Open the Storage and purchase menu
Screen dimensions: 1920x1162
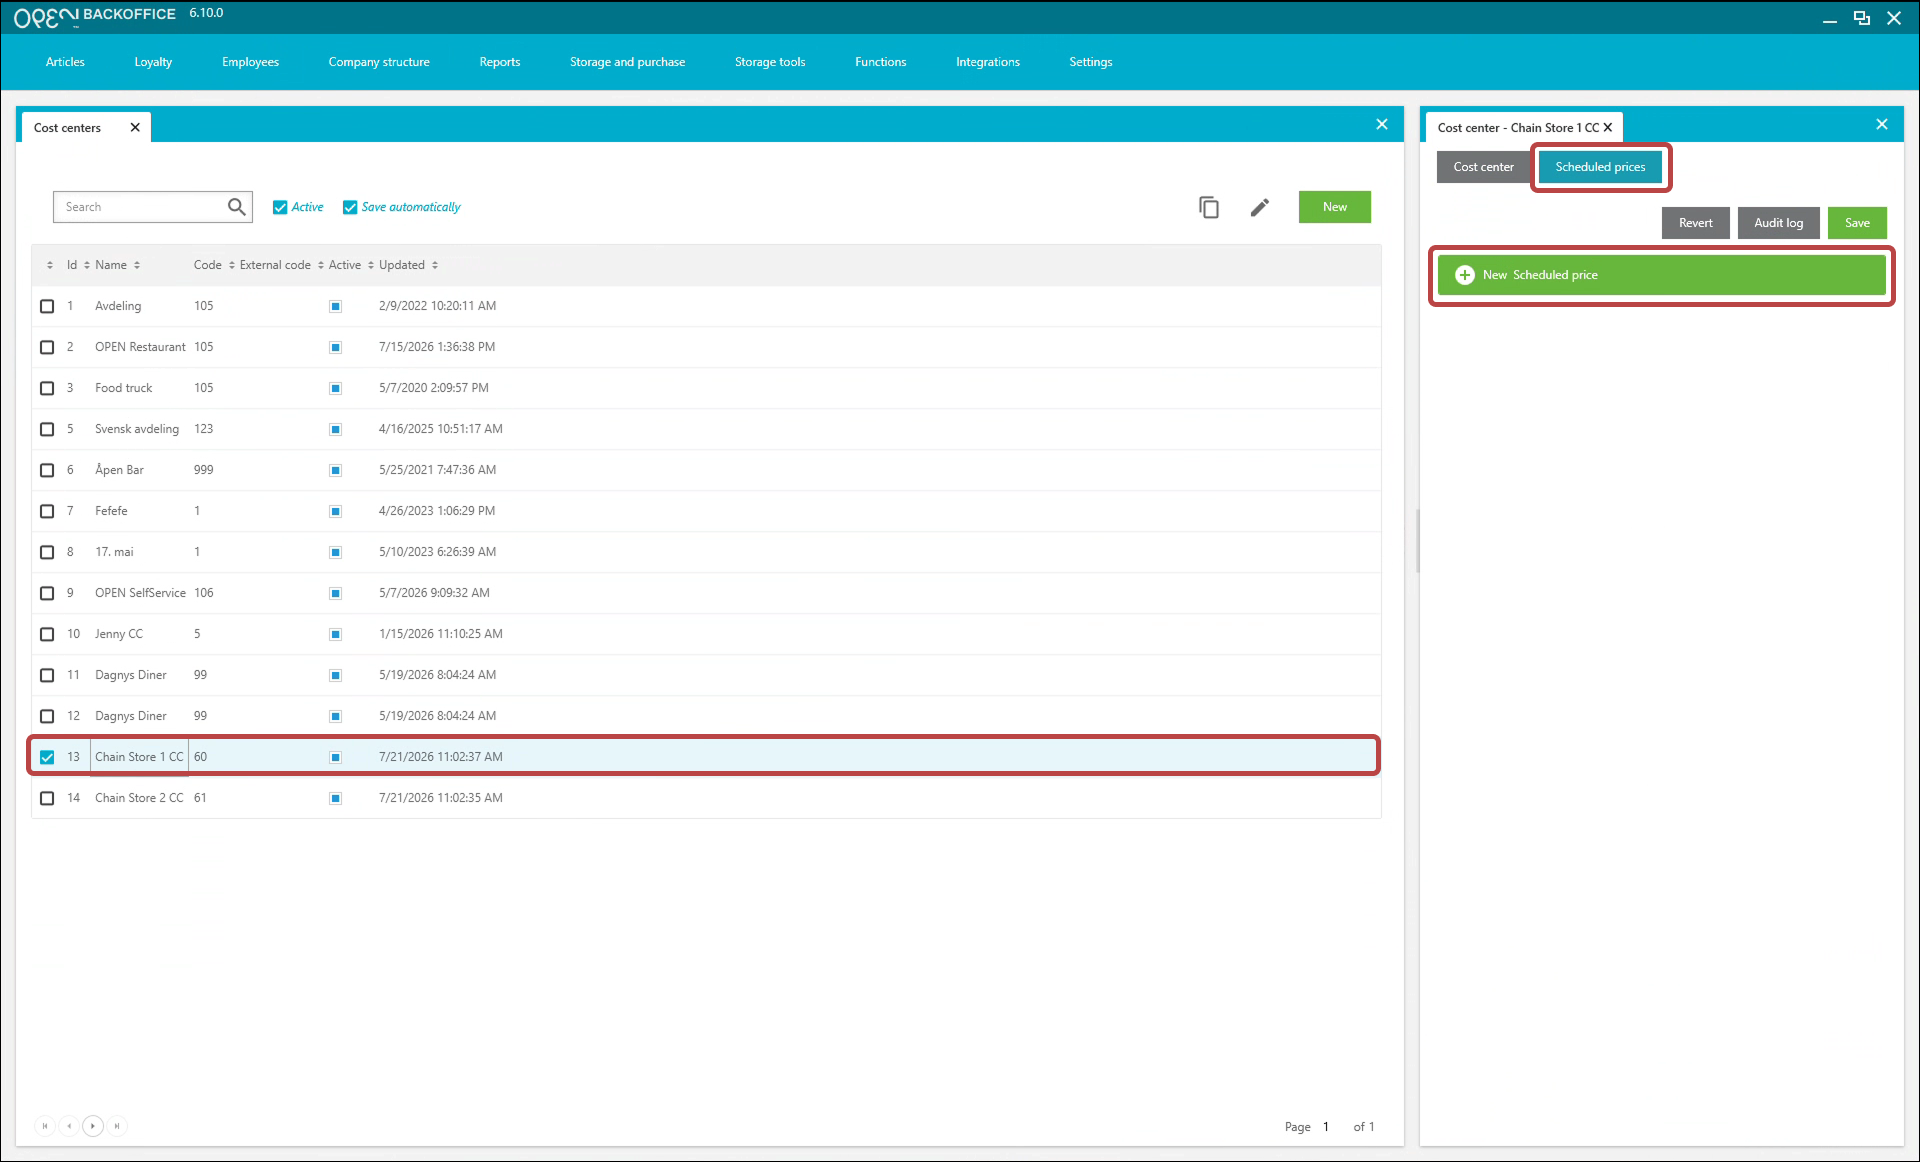click(x=627, y=62)
